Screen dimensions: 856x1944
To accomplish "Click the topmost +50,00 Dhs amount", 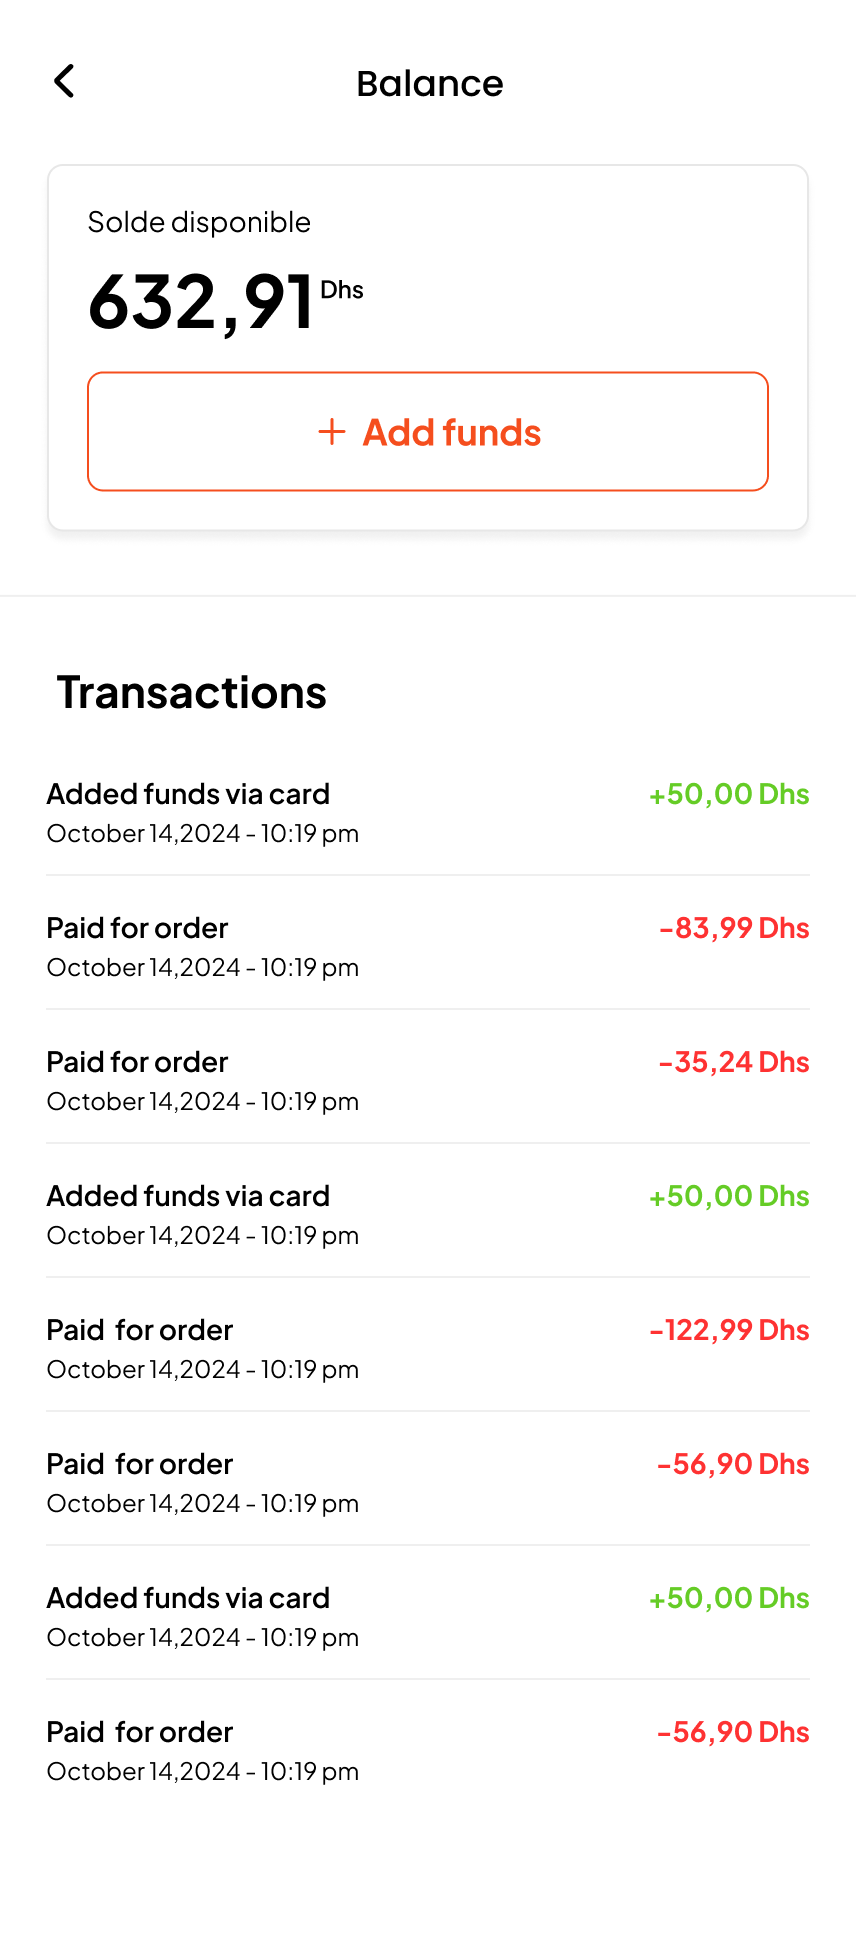I will [729, 794].
